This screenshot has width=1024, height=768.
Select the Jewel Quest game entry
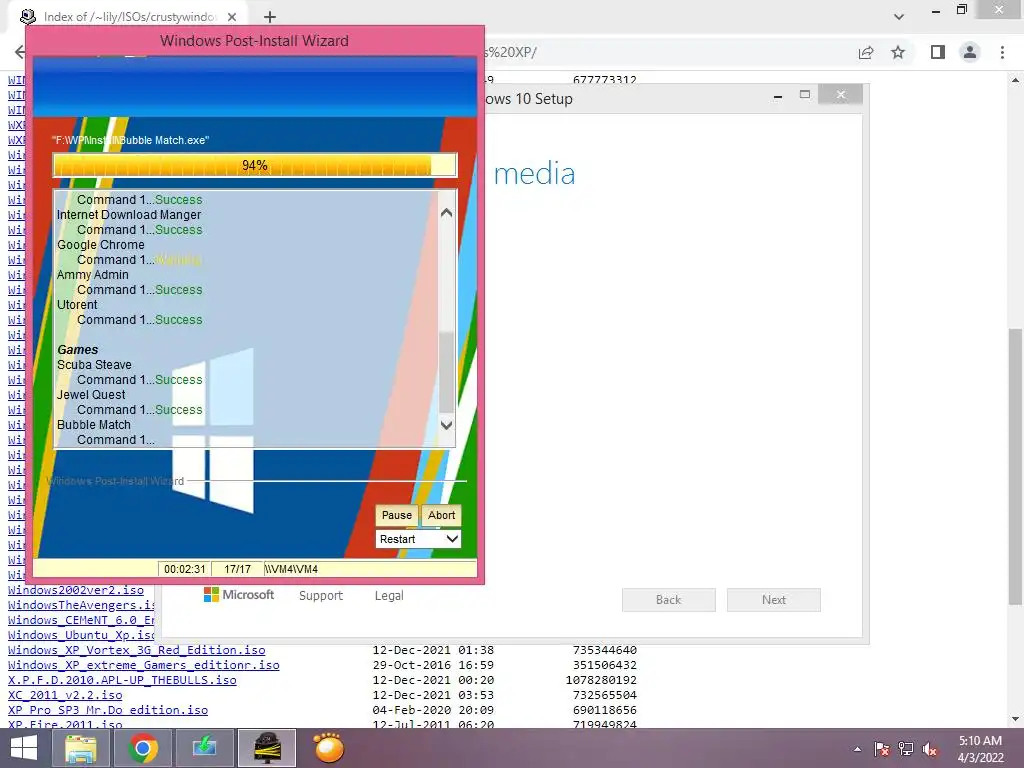pyautogui.click(x=91, y=395)
